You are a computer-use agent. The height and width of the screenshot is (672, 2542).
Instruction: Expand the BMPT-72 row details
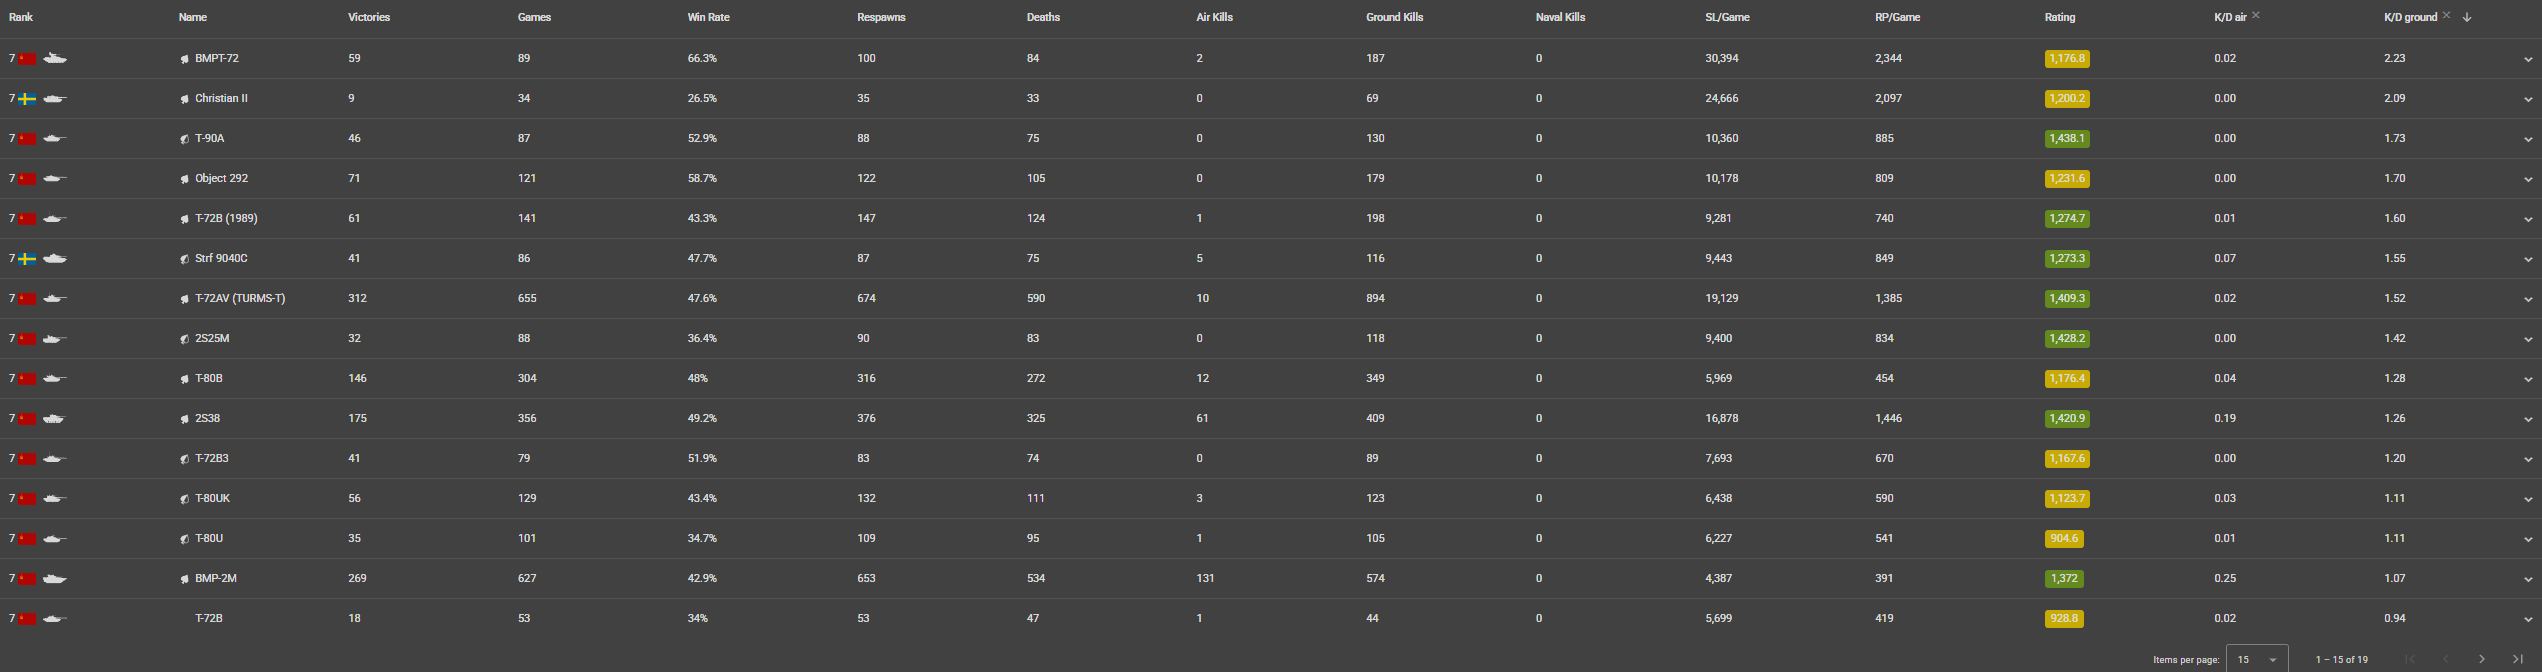tap(2528, 59)
